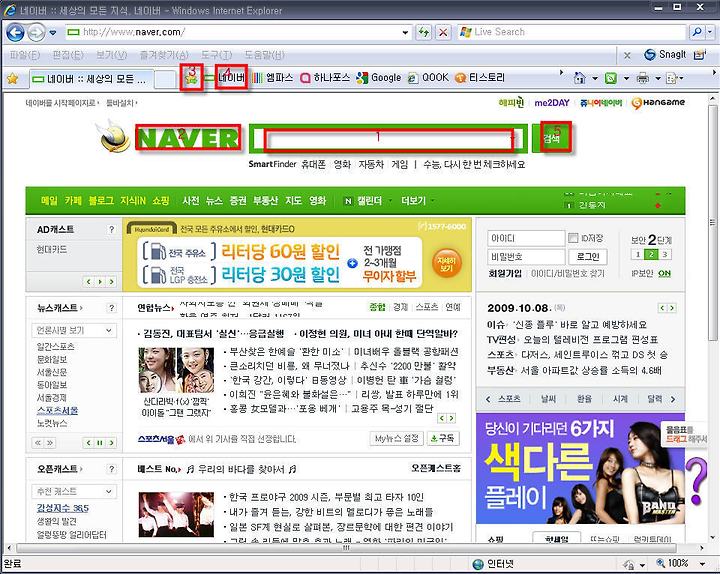Open the 보기(V) menu
The image size is (720, 574).
coord(111,55)
